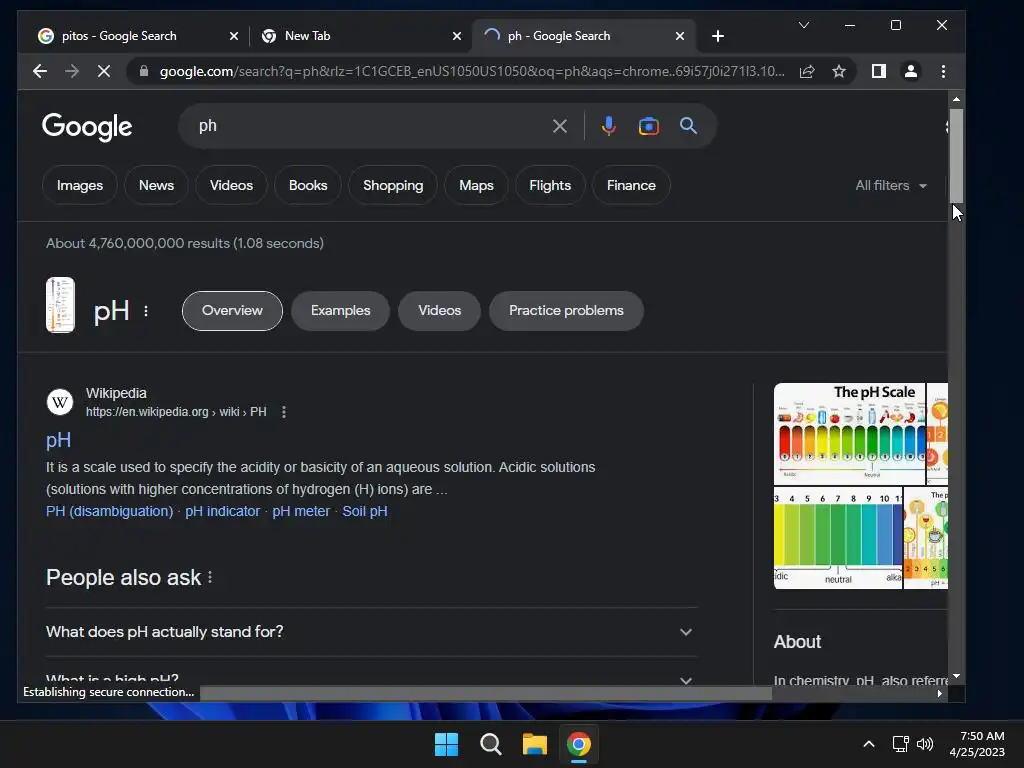The width and height of the screenshot is (1024, 768).
Task: Expand the 'What is a high pH?' question
Action: 370,680
